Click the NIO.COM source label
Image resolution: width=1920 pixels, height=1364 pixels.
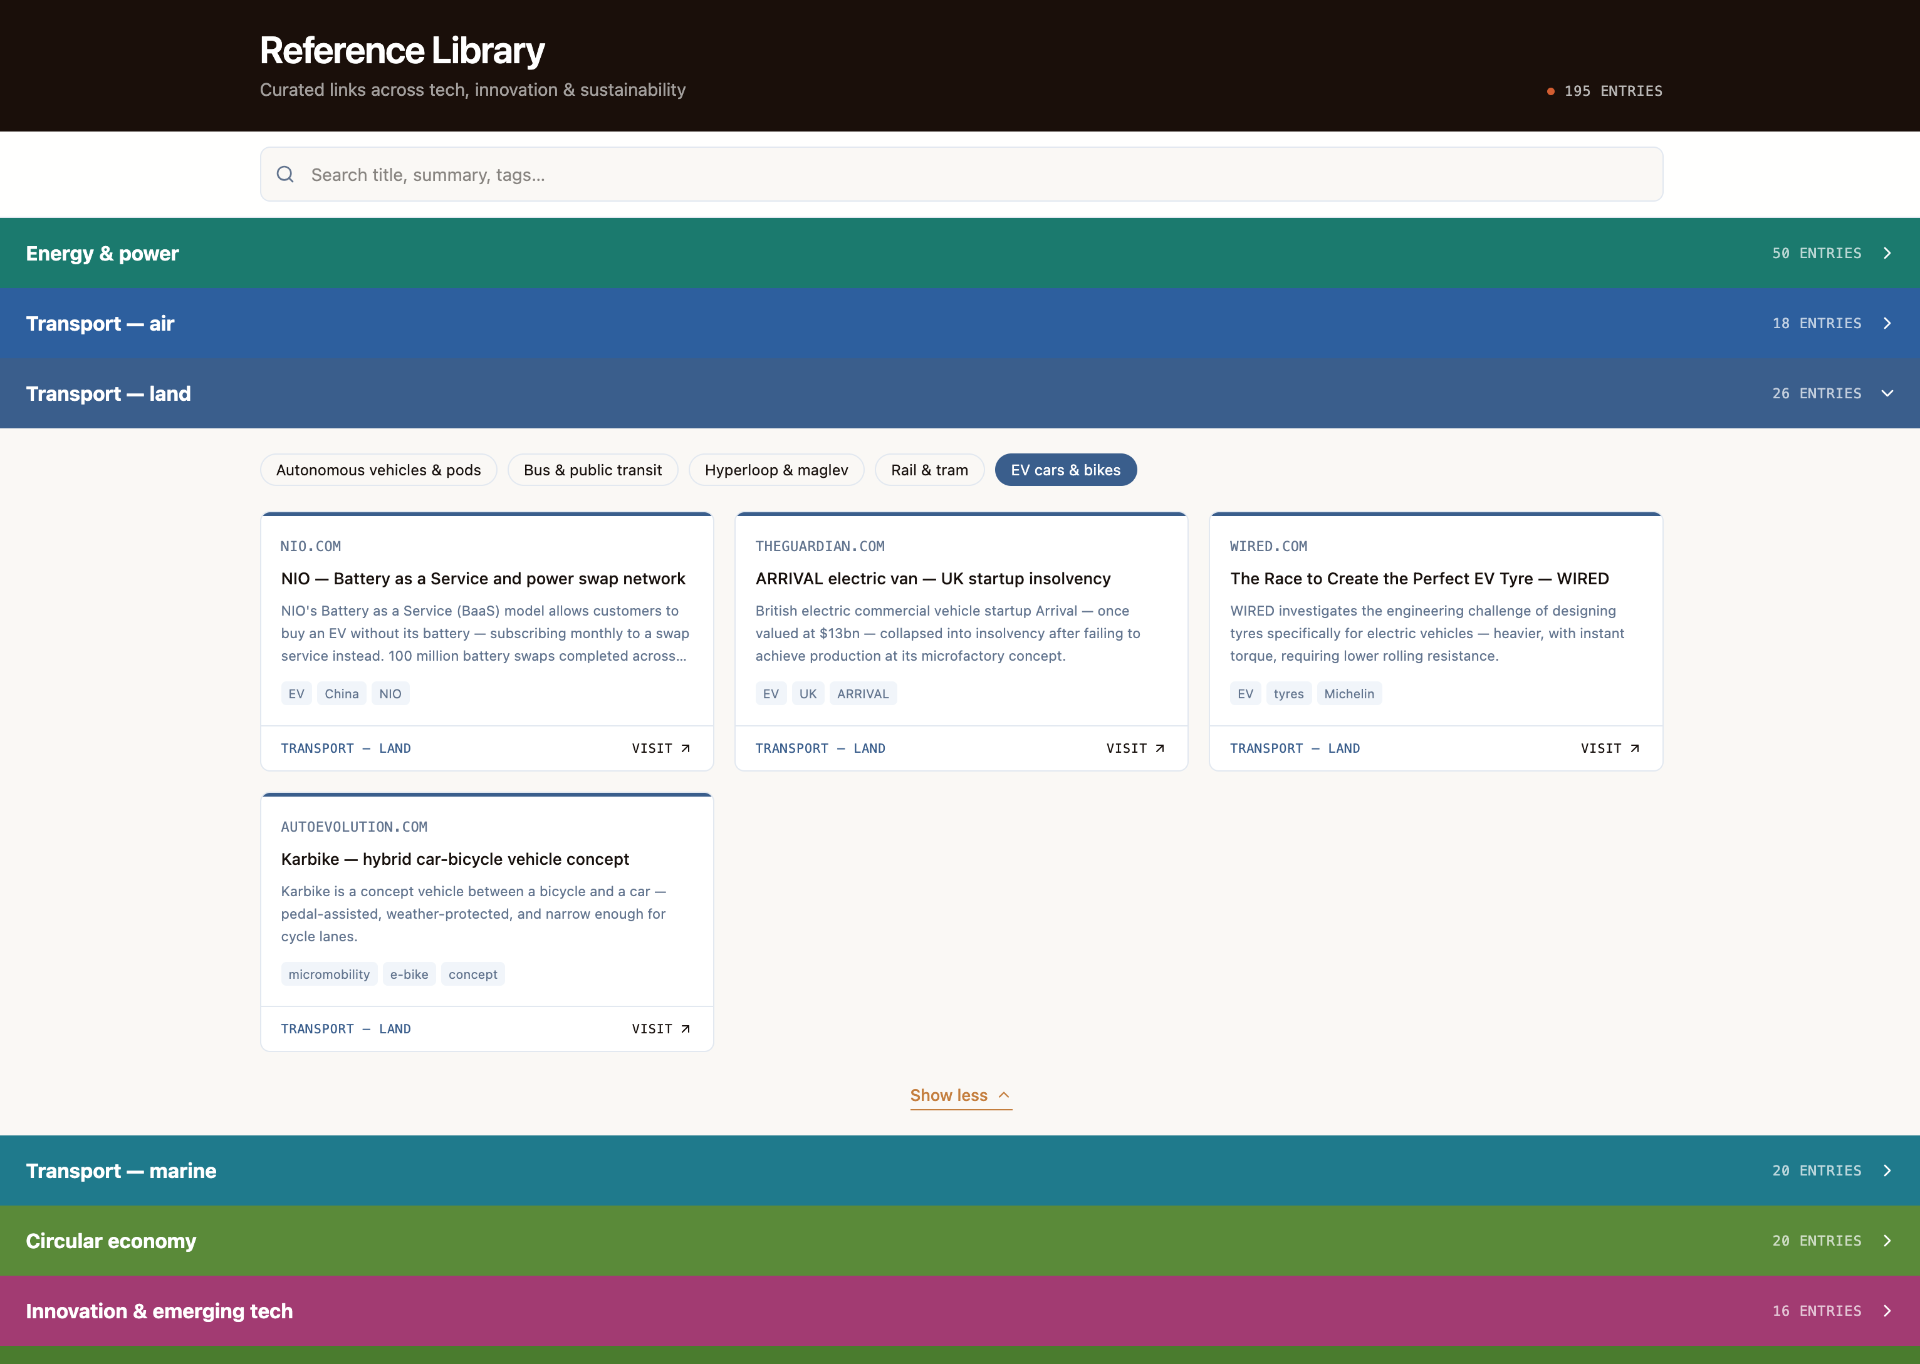(311, 546)
